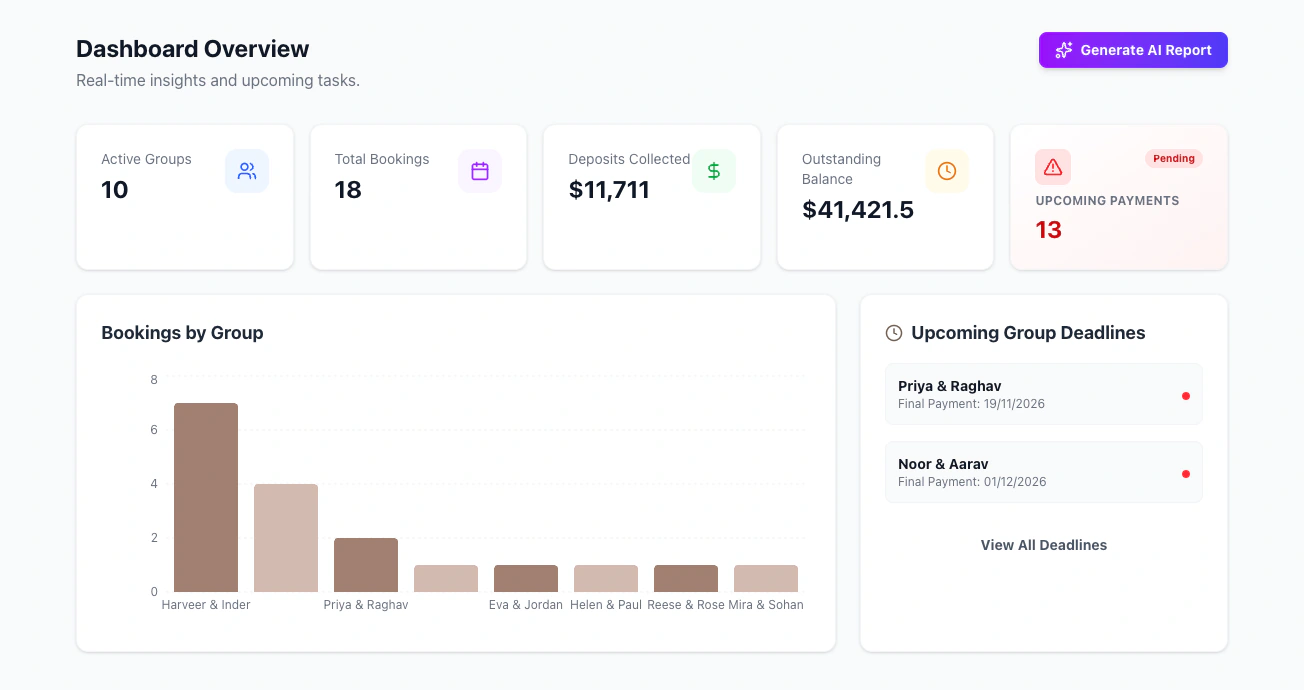Click the Generate AI Report button
Screen dimensions: 1304x690
(x=1133, y=50)
